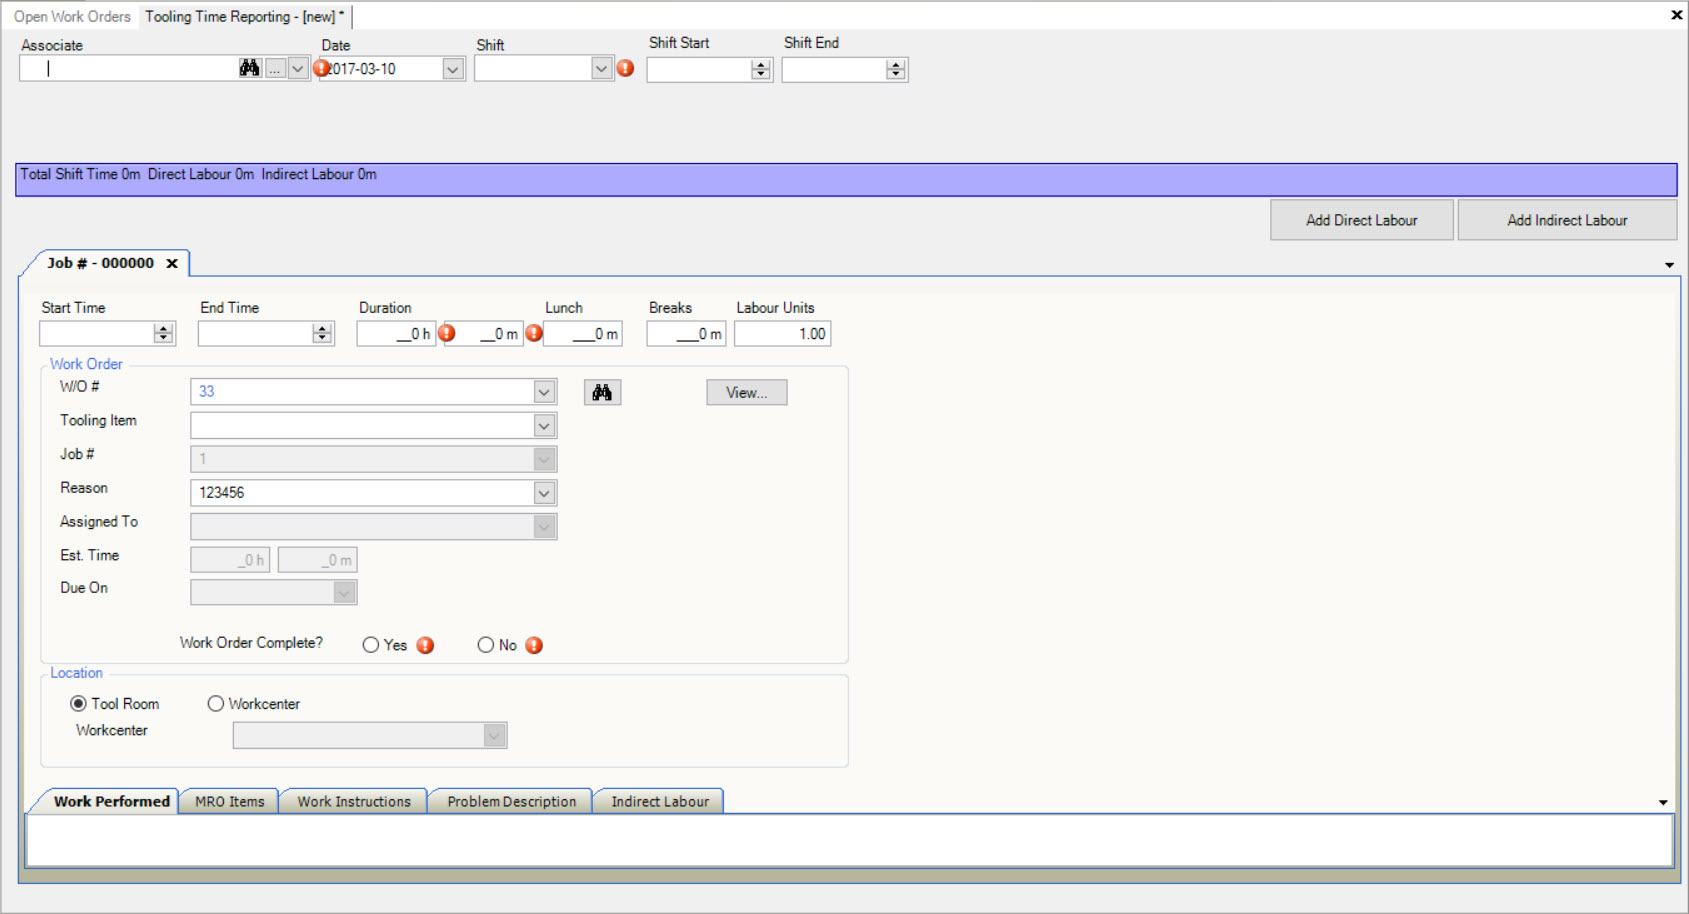The image size is (1689, 914).
Task: Expand the Tooling Item dropdown
Action: point(544,426)
